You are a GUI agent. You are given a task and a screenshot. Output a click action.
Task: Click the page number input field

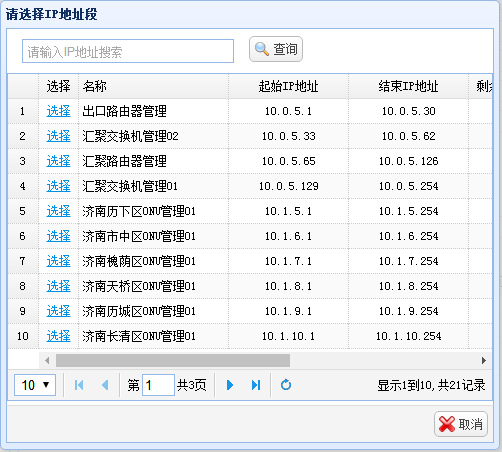(158, 385)
